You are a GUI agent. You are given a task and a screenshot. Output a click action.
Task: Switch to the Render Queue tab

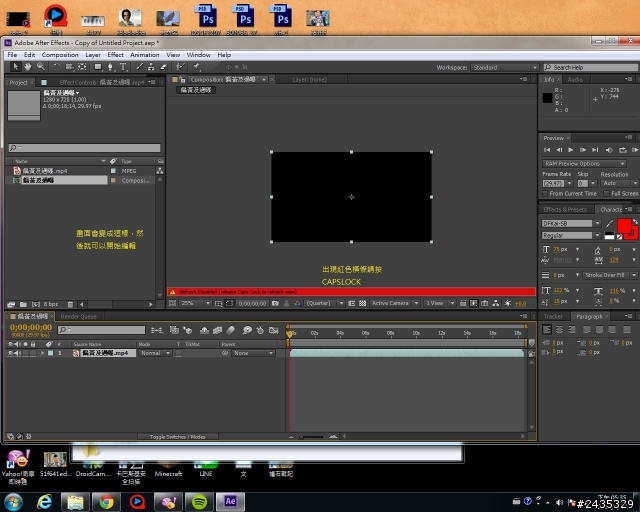point(78,316)
